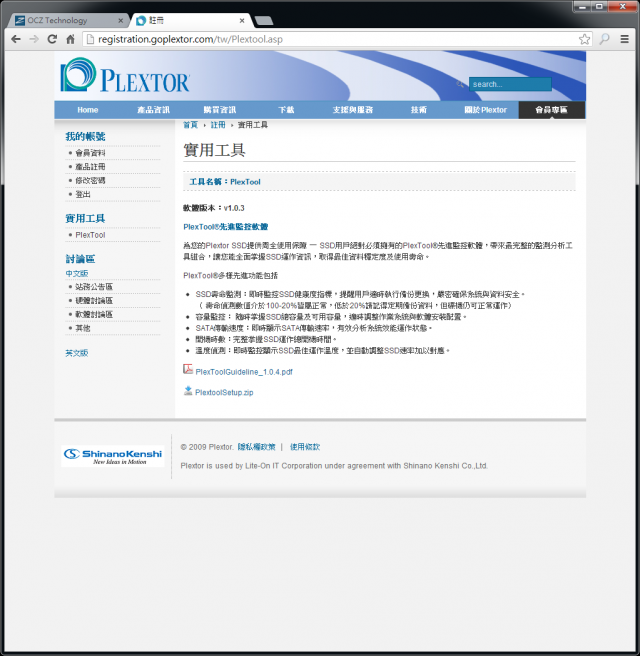
Task: Click the 註冊 breadcrumb link
Action: [218, 125]
